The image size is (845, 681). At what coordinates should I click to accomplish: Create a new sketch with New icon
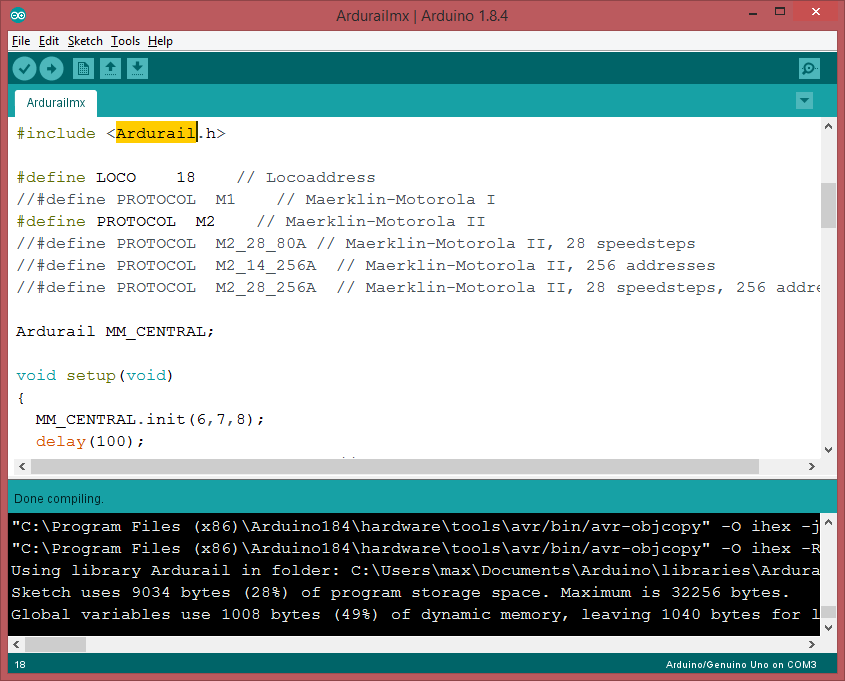click(83, 68)
